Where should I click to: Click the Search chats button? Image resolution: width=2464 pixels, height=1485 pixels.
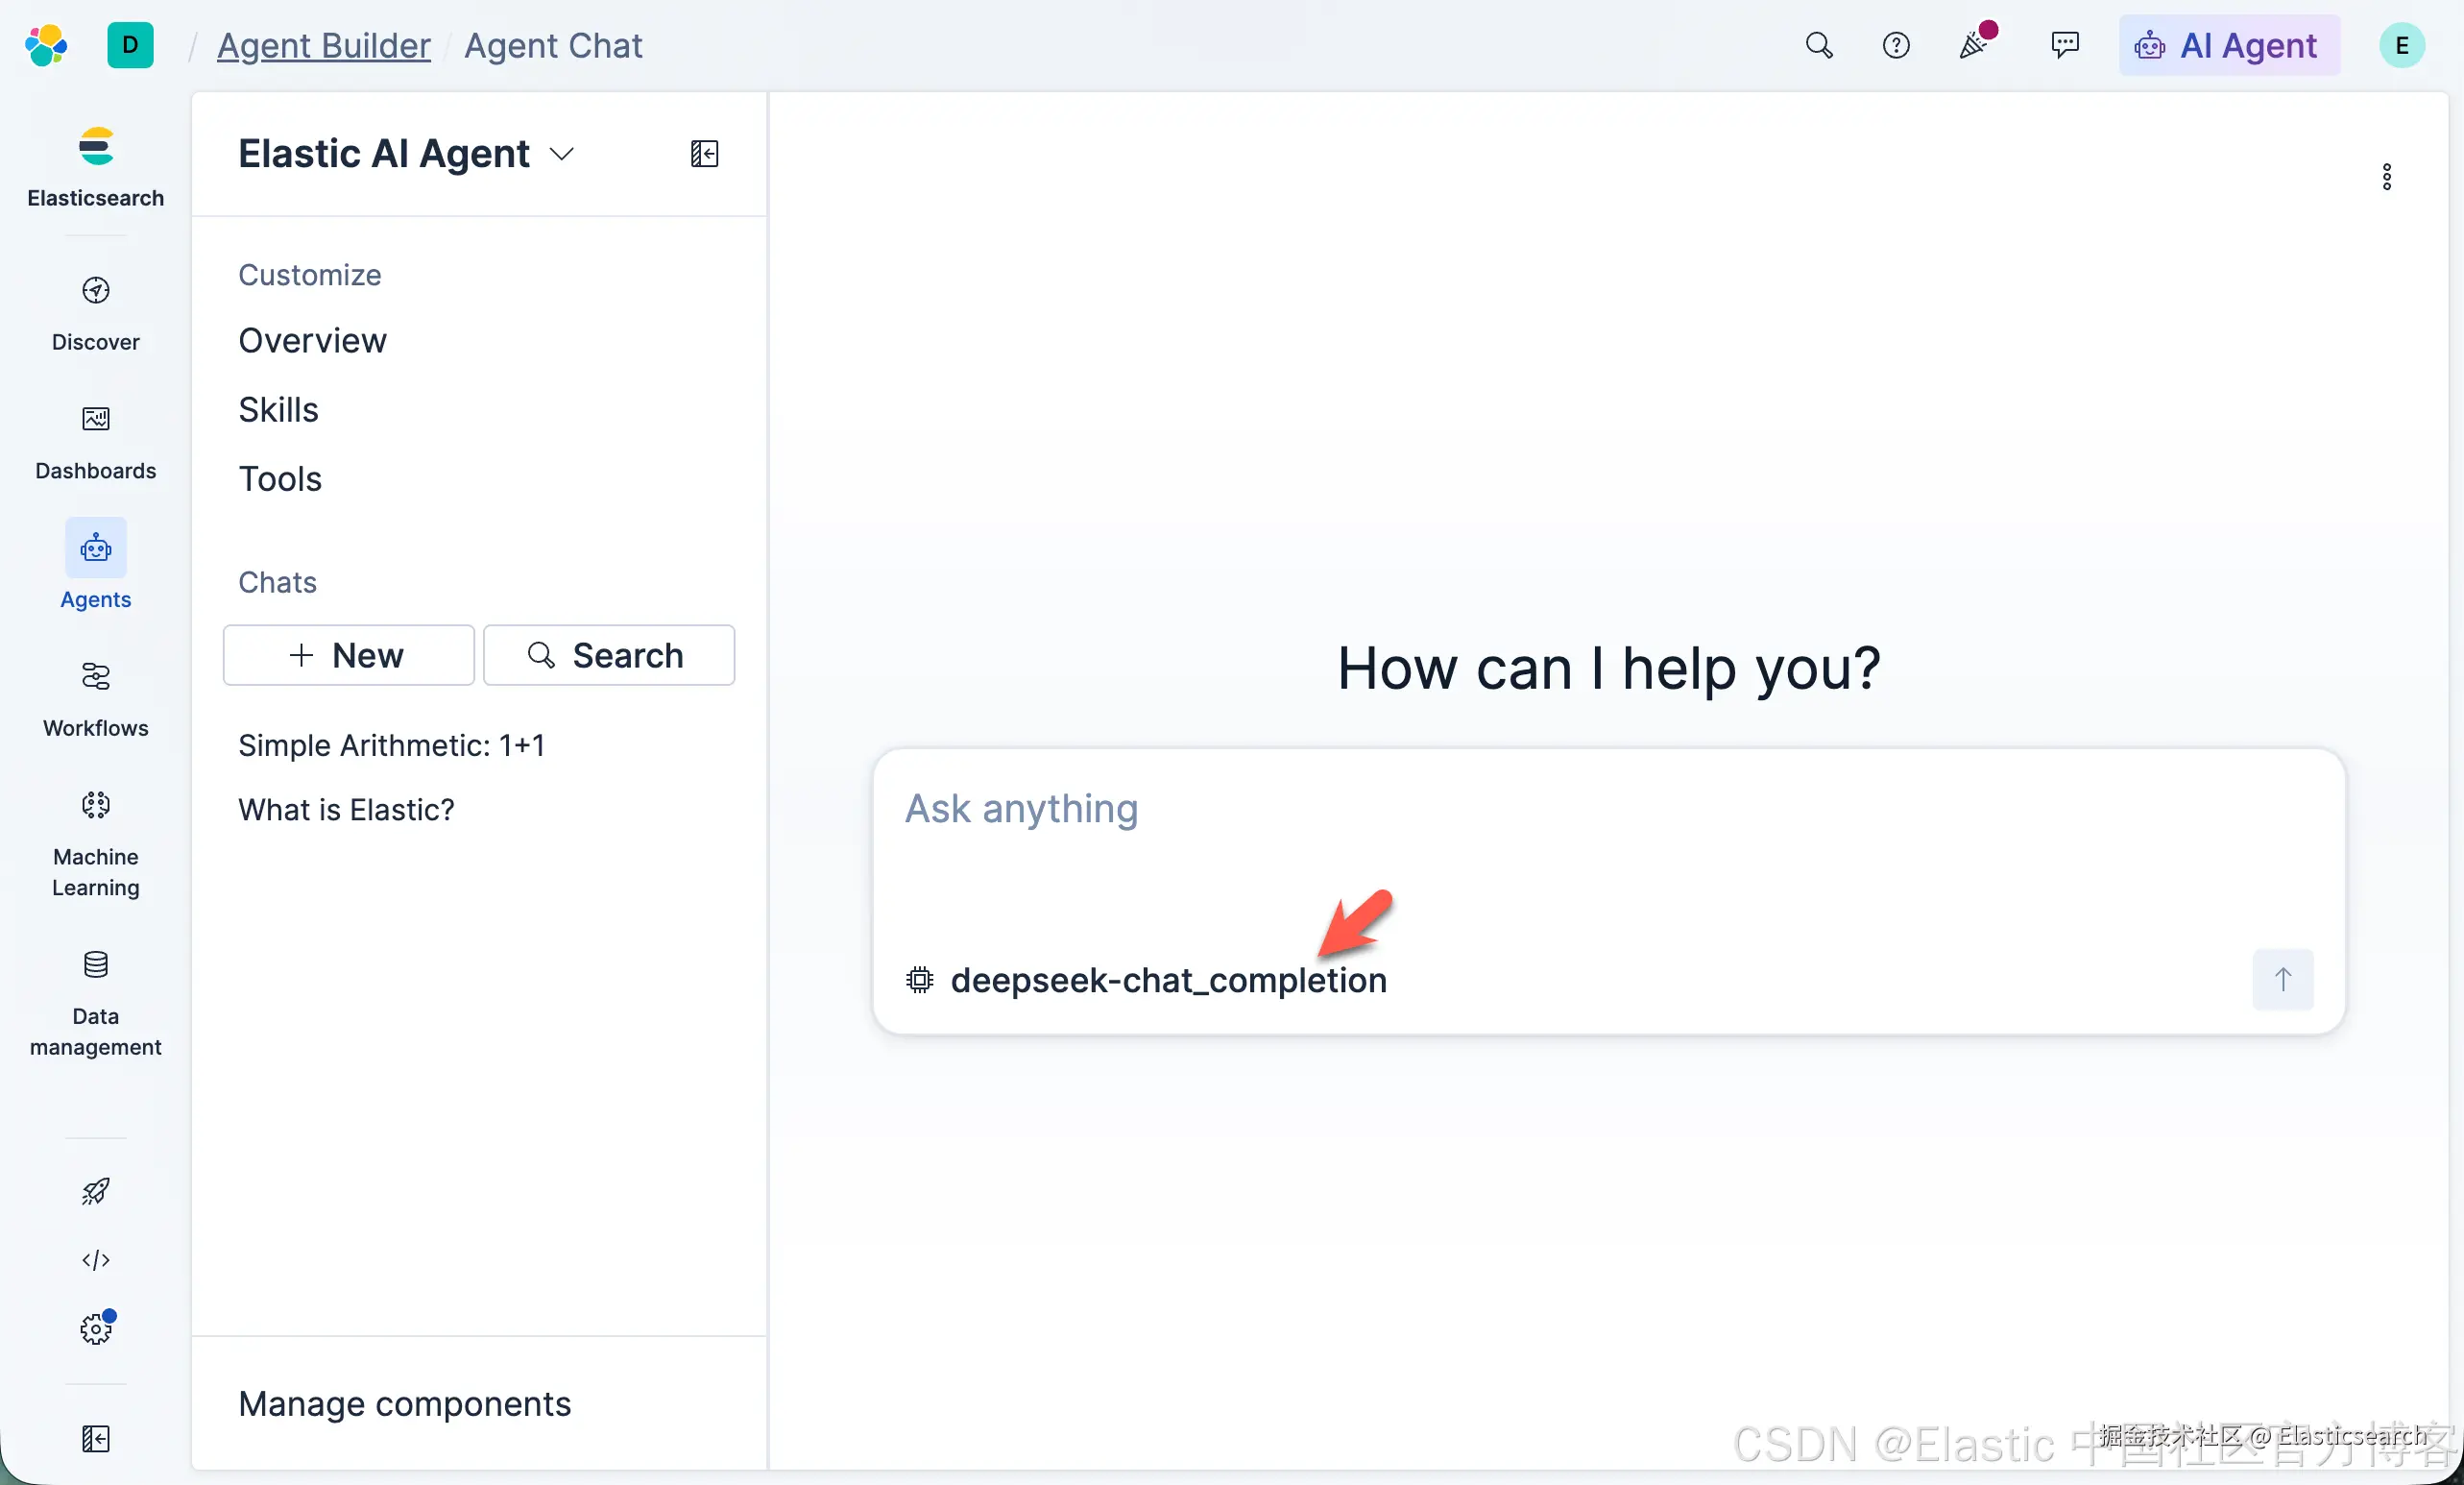click(x=609, y=655)
